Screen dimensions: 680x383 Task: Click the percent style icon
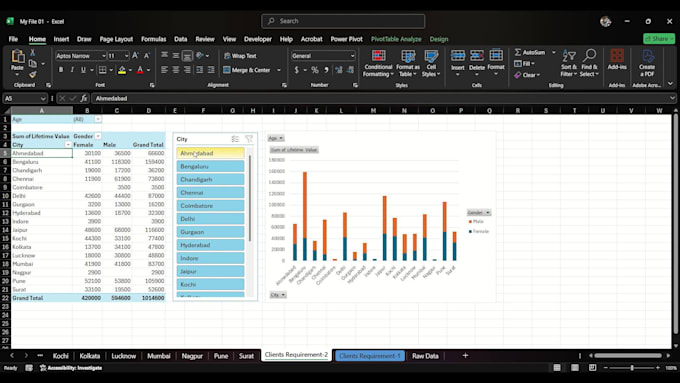315,70
